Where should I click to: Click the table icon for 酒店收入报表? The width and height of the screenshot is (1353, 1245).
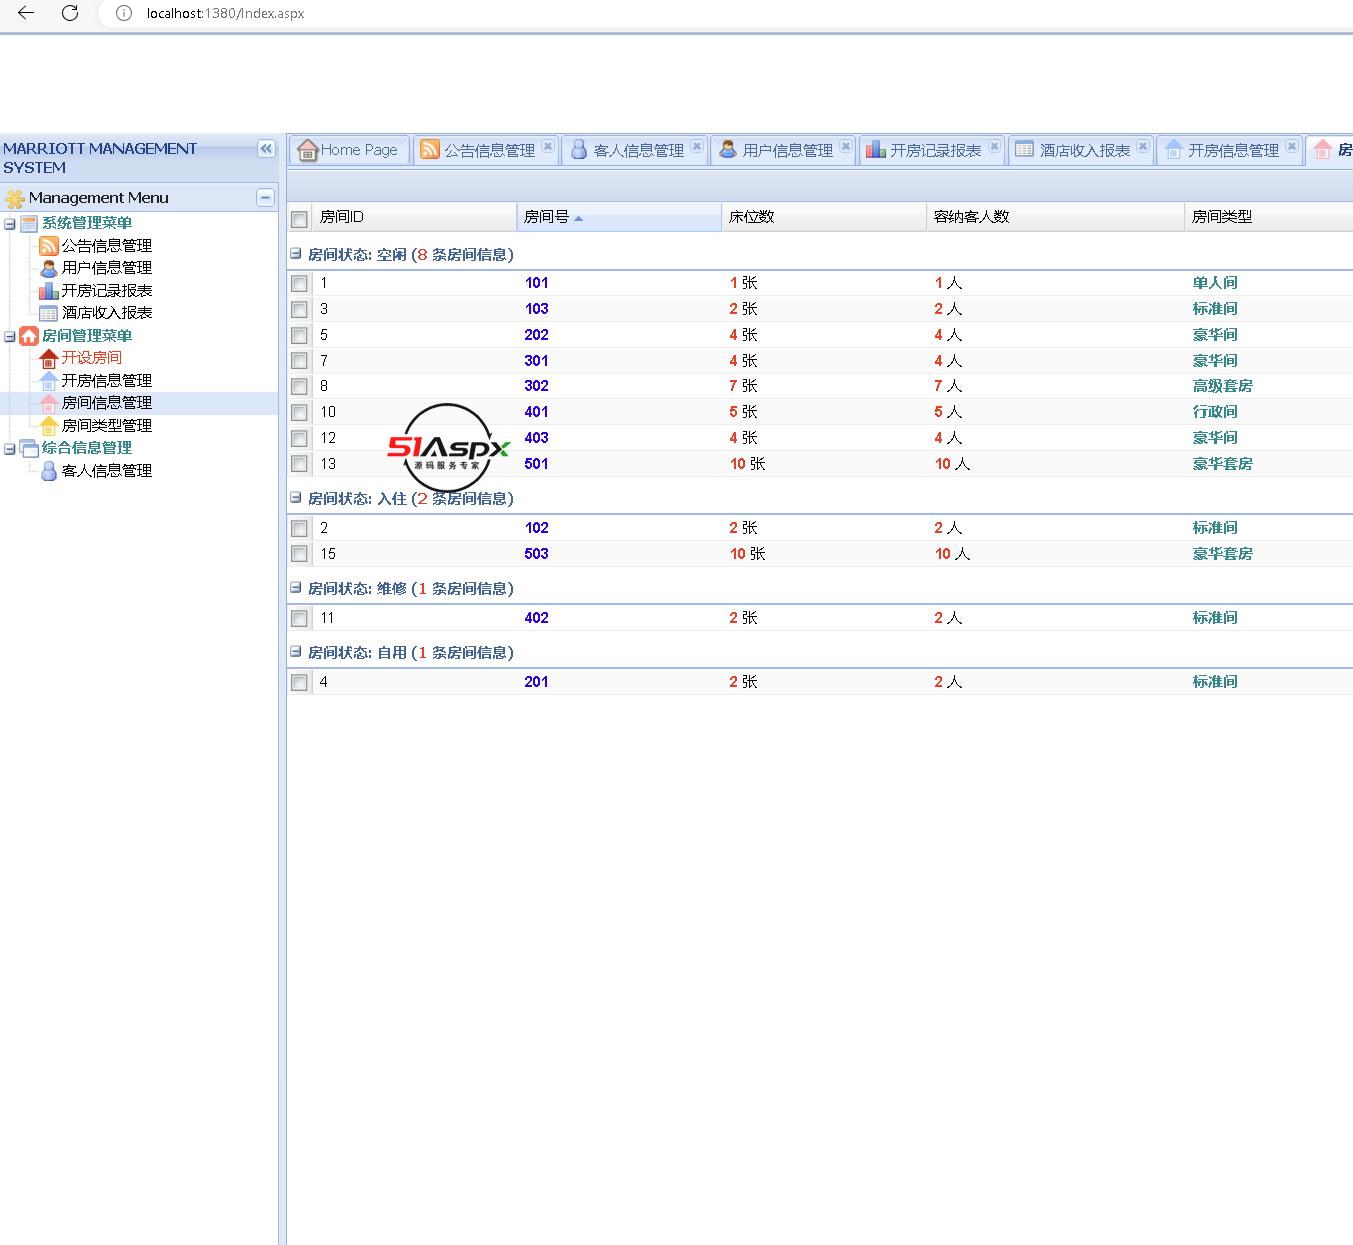pyautogui.click(x=48, y=313)
